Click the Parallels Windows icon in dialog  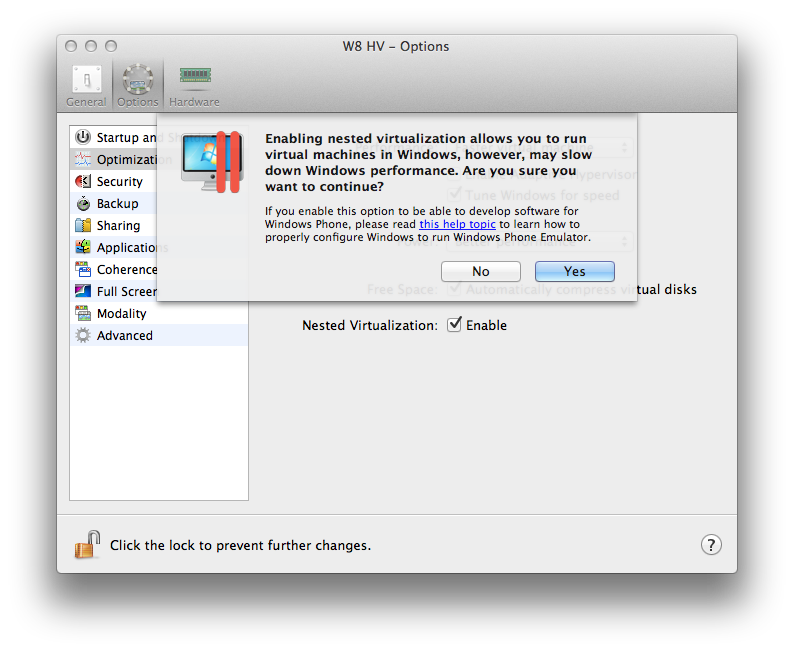coord(212,162)
